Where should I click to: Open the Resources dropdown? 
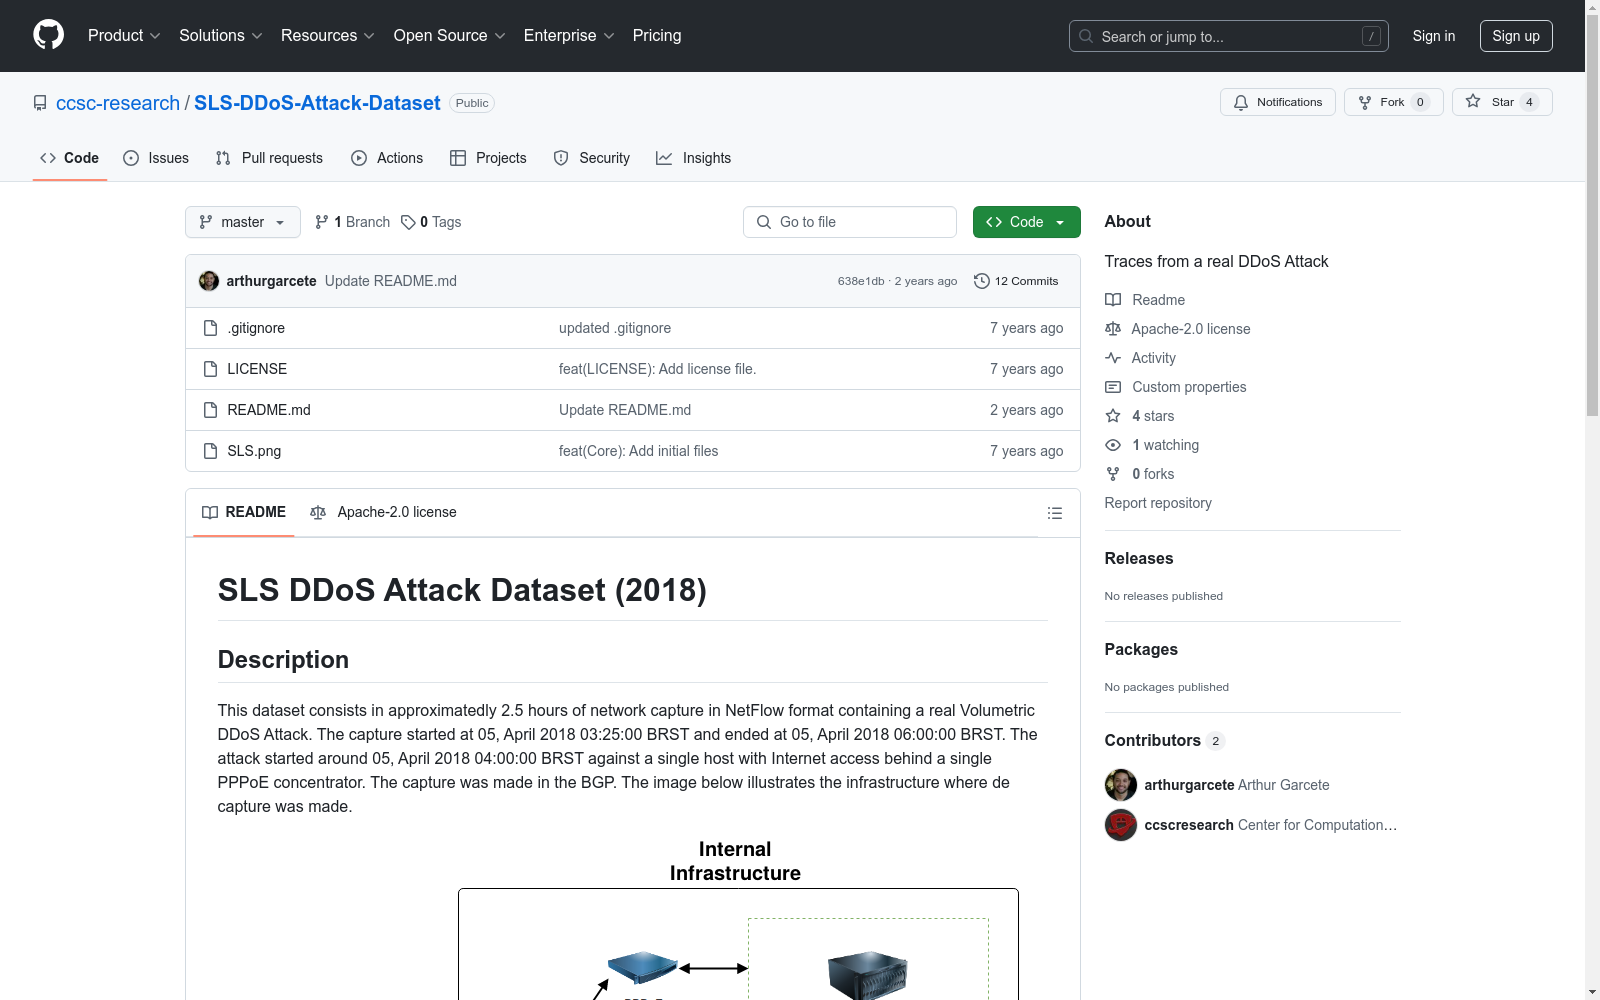click(x=328, y=36)
